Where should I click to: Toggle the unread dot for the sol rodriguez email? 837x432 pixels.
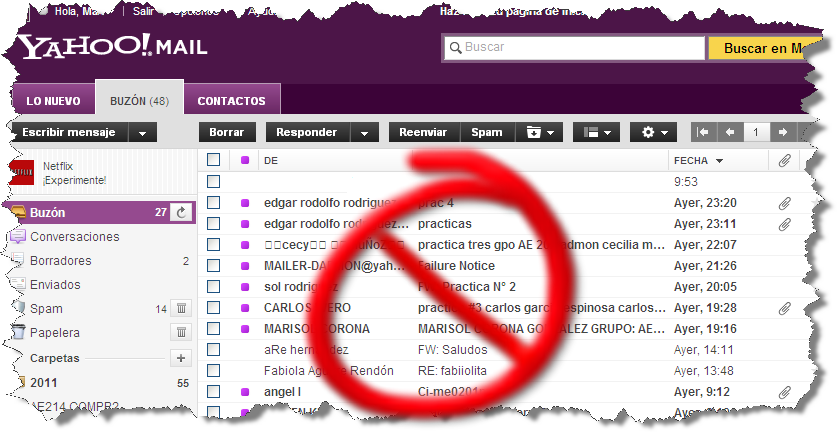click(245, 287)
